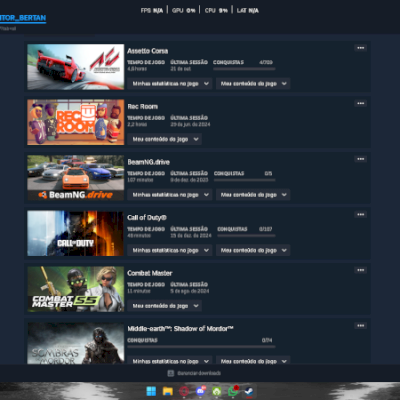Image resolution: width=400 pixels, height=400 pixels.
Task: Open Call of Duty title link
Action: pos(147,218)
